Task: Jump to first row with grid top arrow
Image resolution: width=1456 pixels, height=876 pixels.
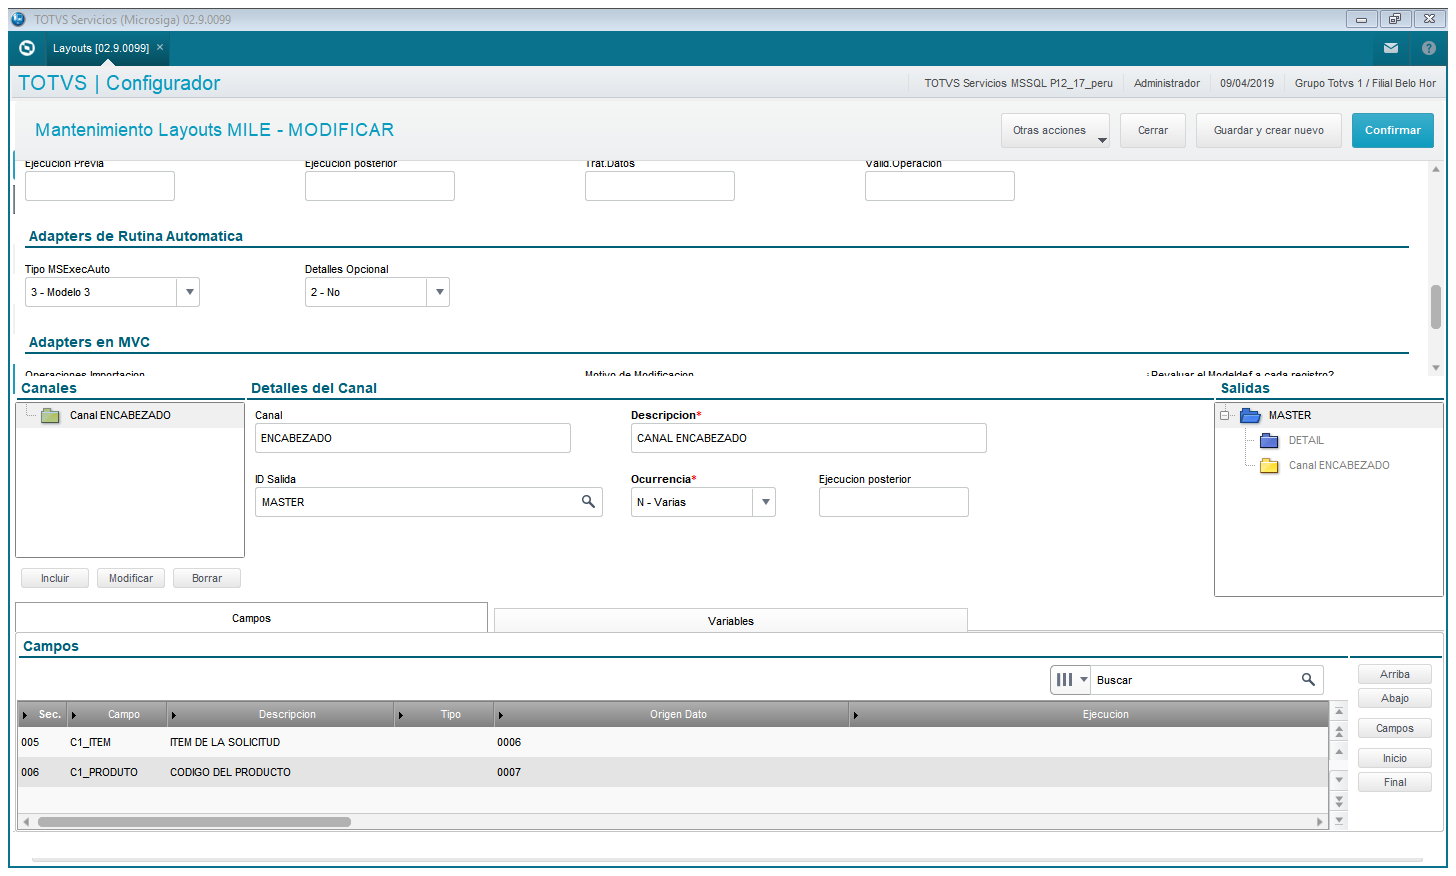Action: pos(1340,711)
